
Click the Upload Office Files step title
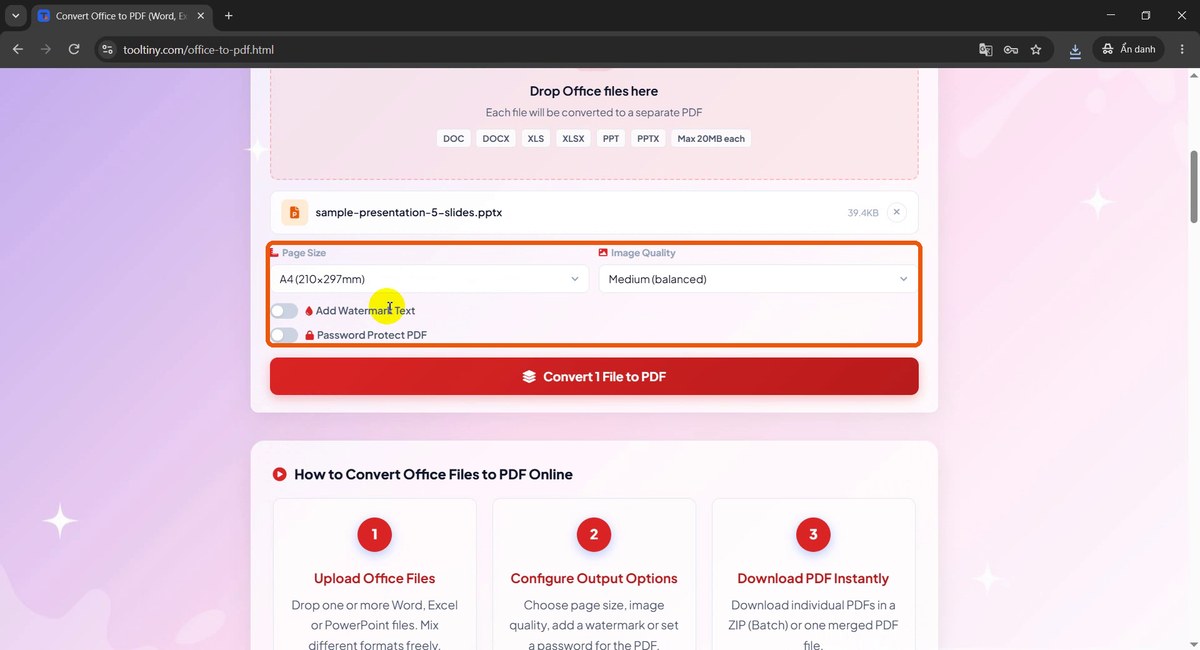[x=375, y=578]
